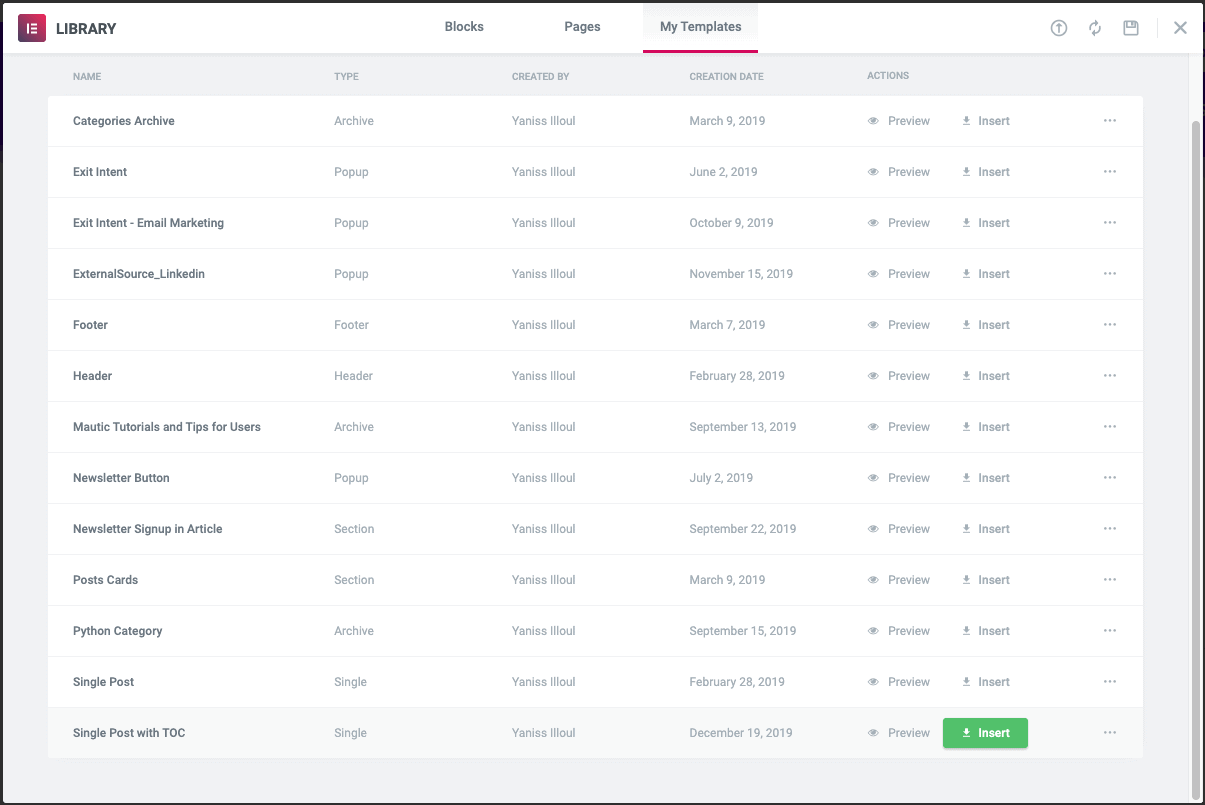Screen dimensions: 1205x805
Task: Preview the Exit Intent template
Action: coord(899,172)
